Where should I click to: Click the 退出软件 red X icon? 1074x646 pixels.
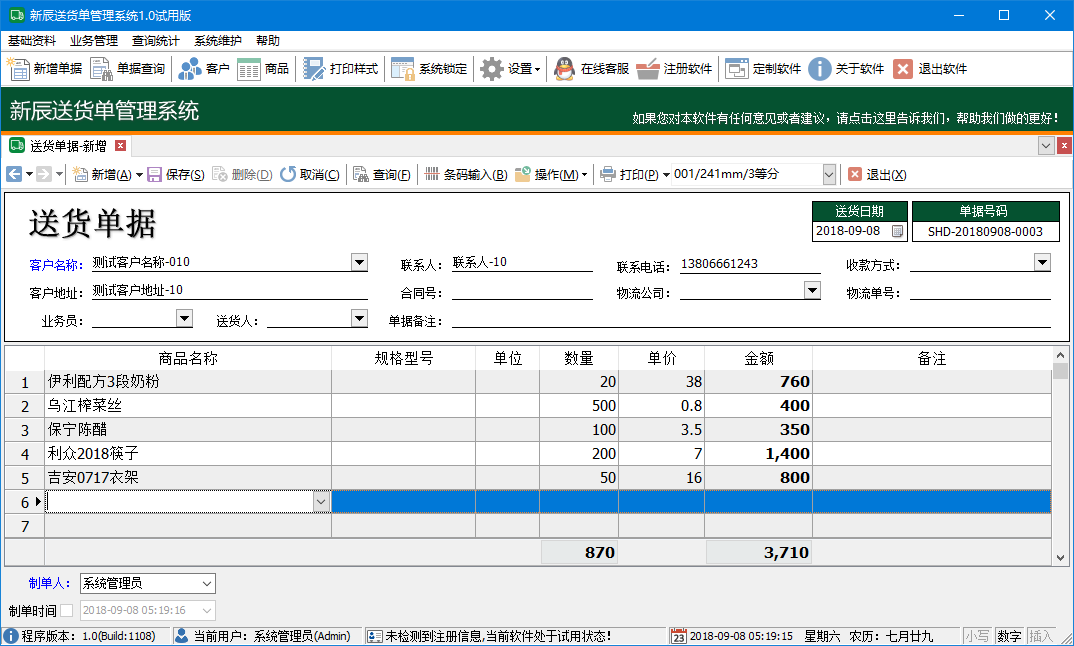point(903,69)
